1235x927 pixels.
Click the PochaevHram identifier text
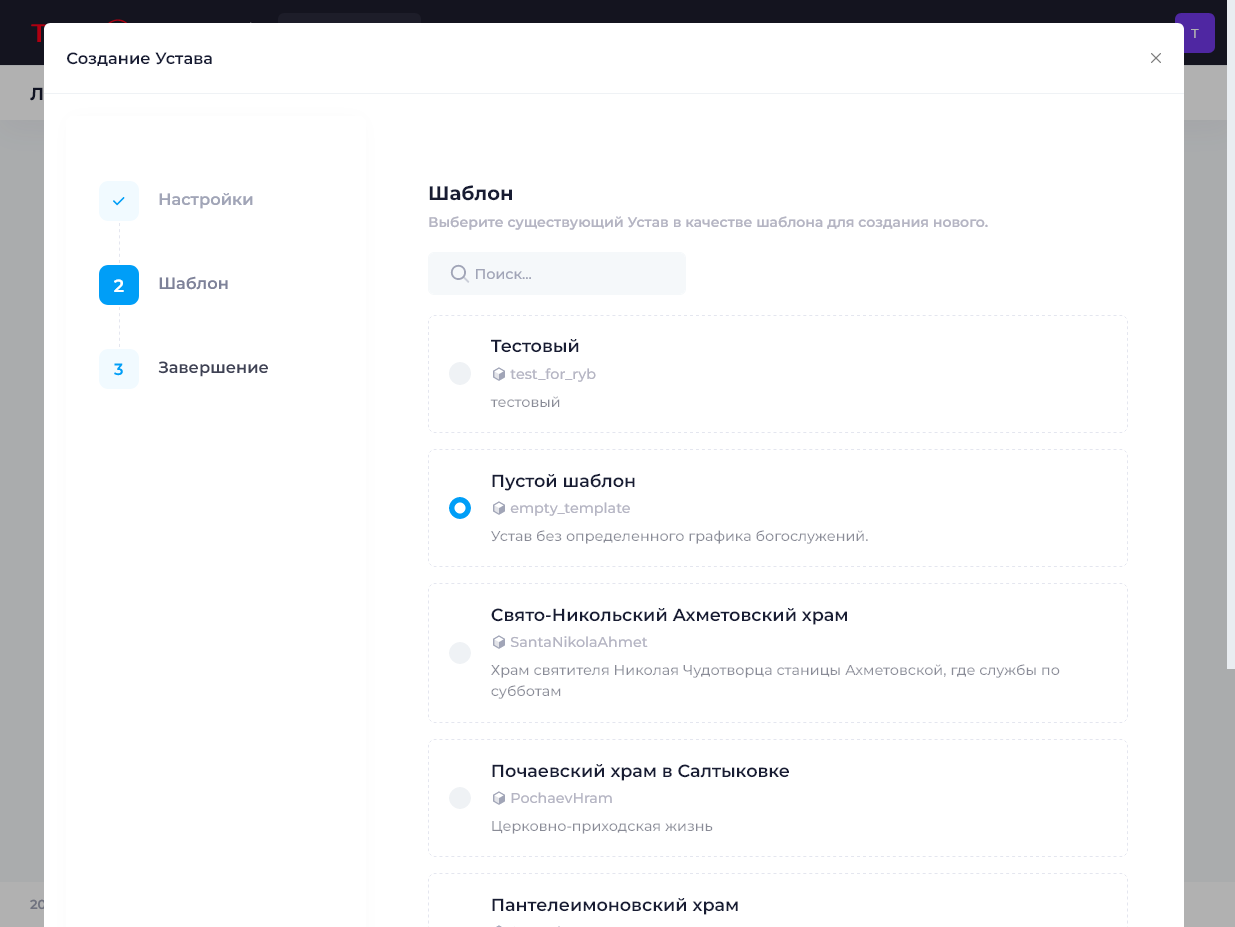pyautogui.click(x=561, y=798)
